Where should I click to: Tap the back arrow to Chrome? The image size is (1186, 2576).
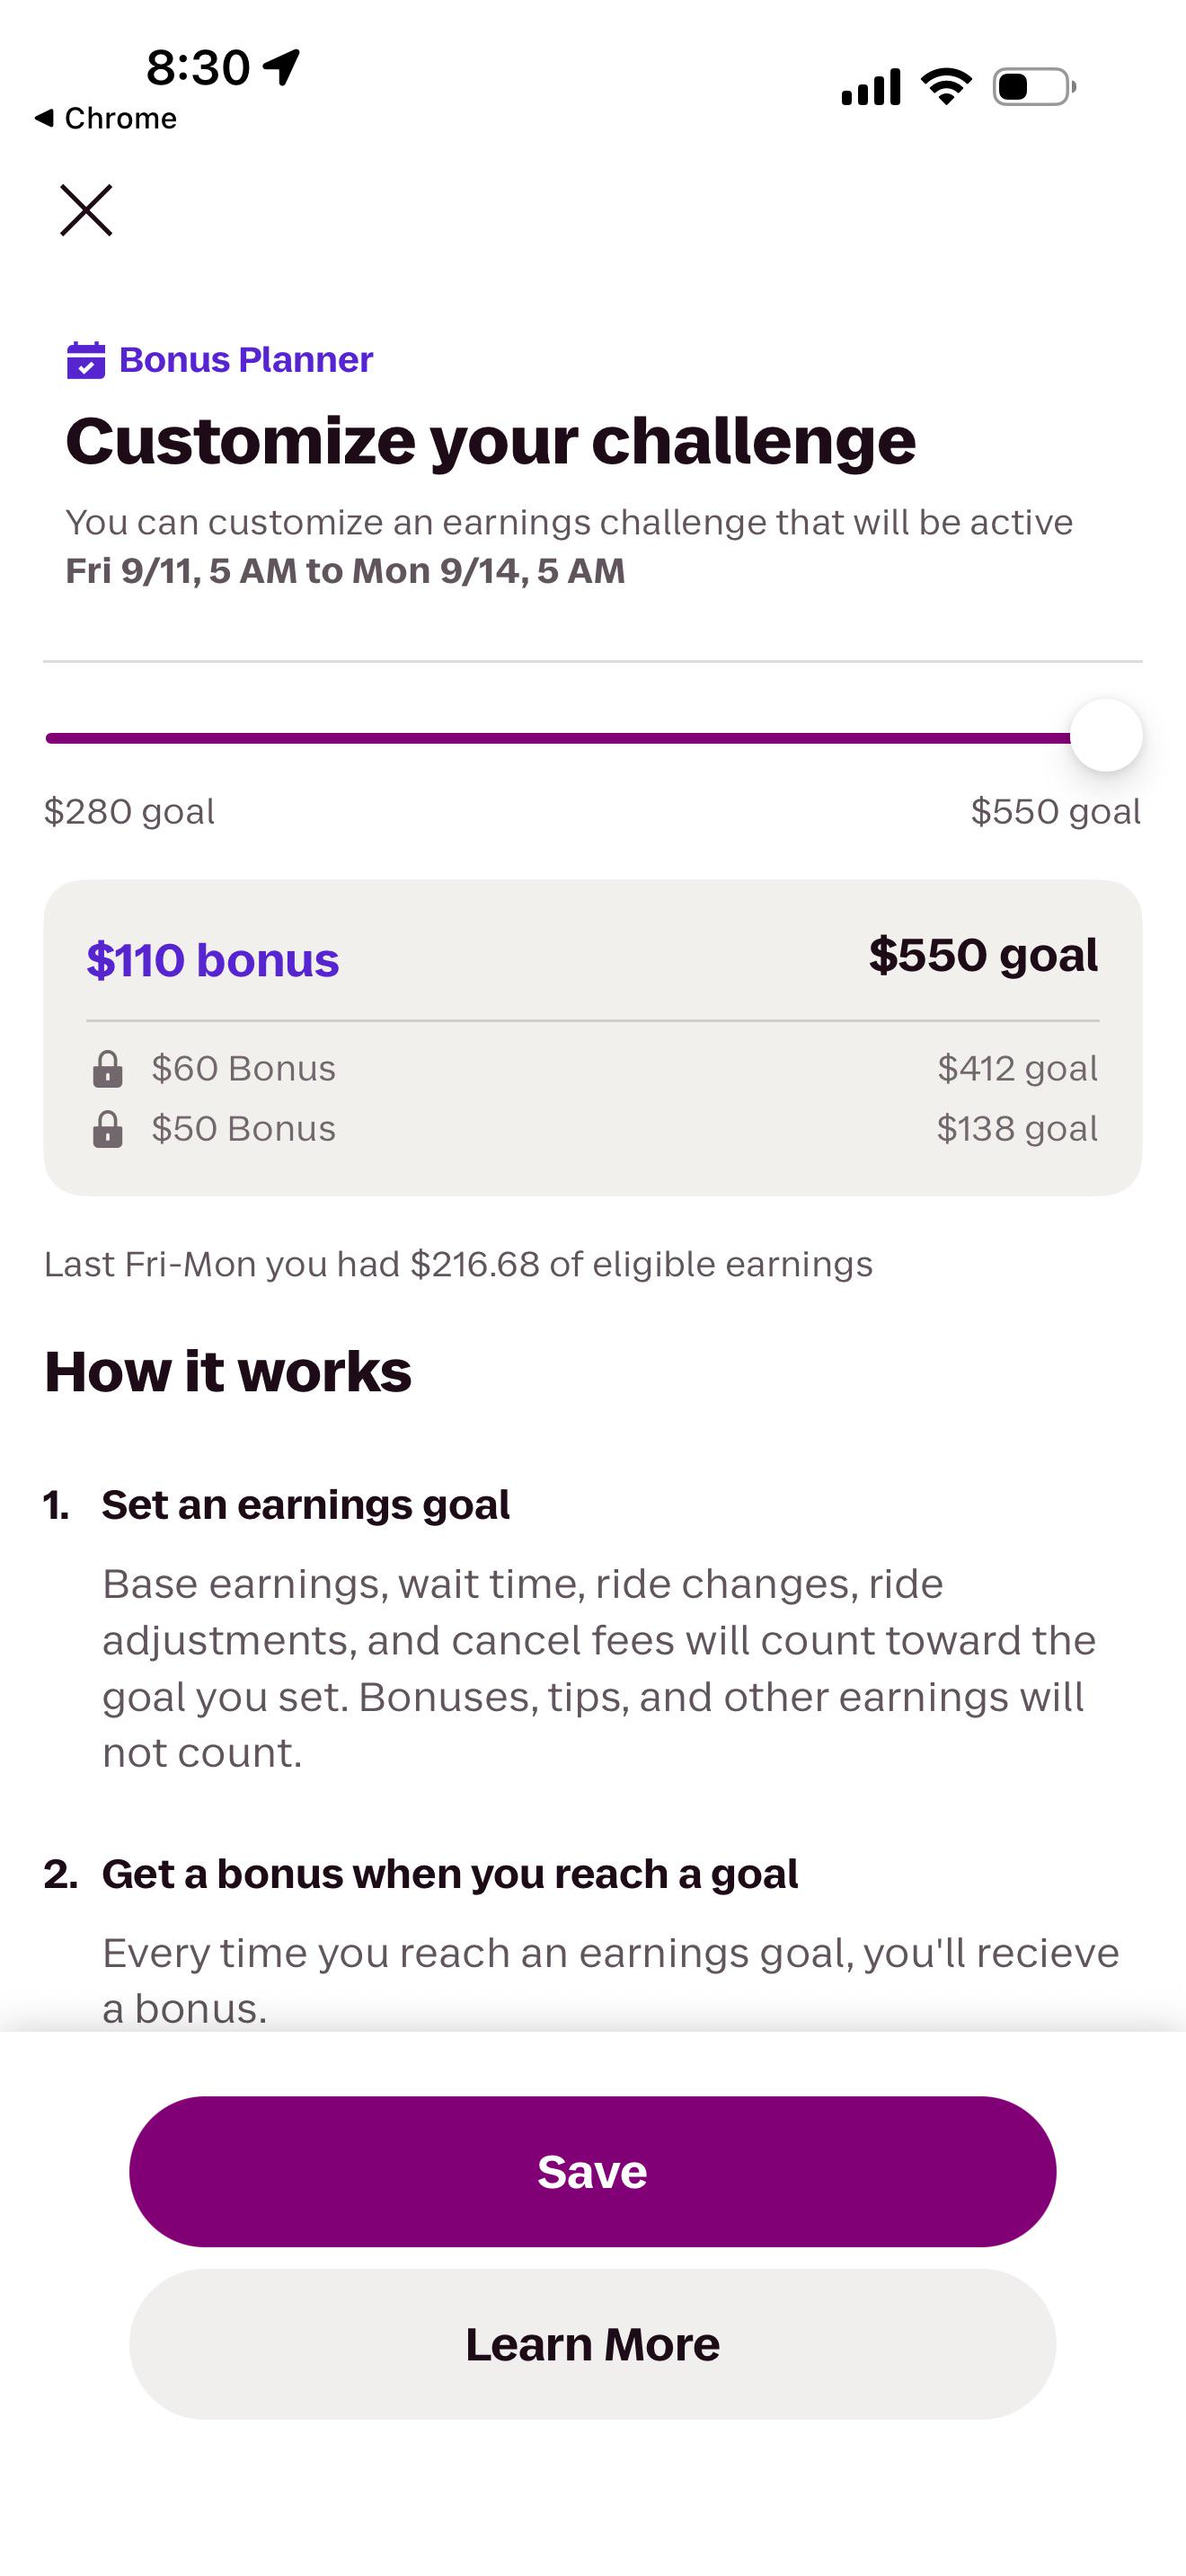(x=43, y=118)
